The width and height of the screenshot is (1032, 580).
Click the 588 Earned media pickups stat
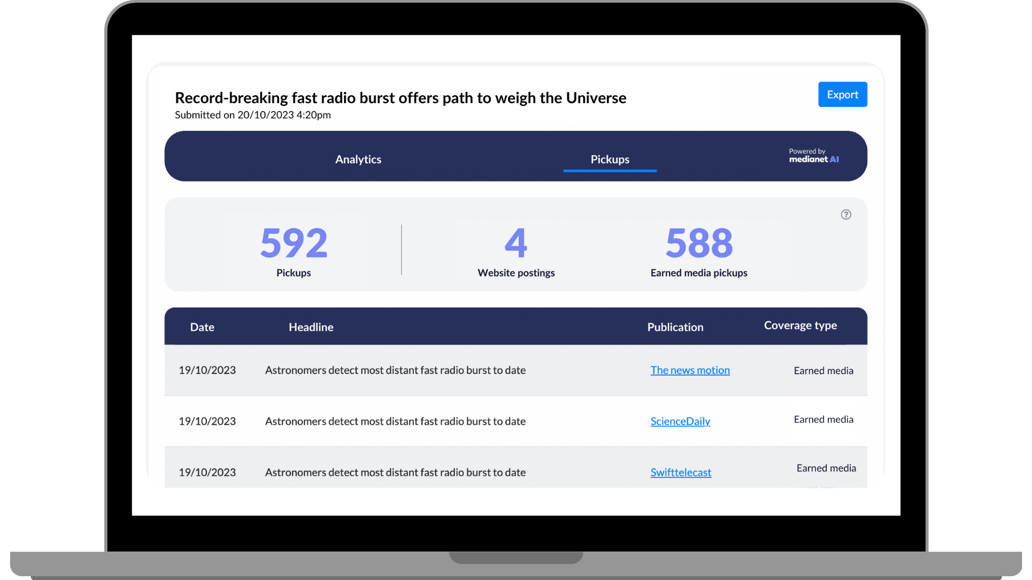pyautogui.click(x=699, y=244)
